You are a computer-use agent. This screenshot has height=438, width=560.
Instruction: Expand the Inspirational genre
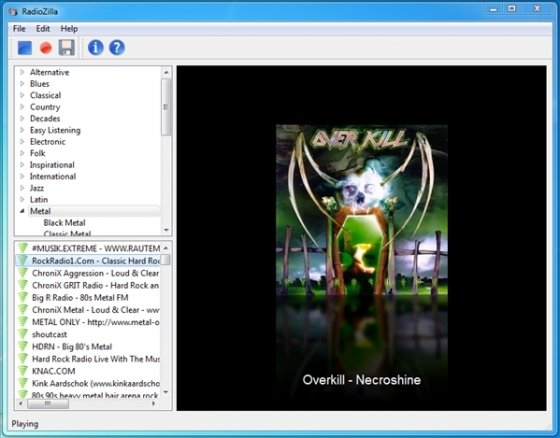(22, 165)
